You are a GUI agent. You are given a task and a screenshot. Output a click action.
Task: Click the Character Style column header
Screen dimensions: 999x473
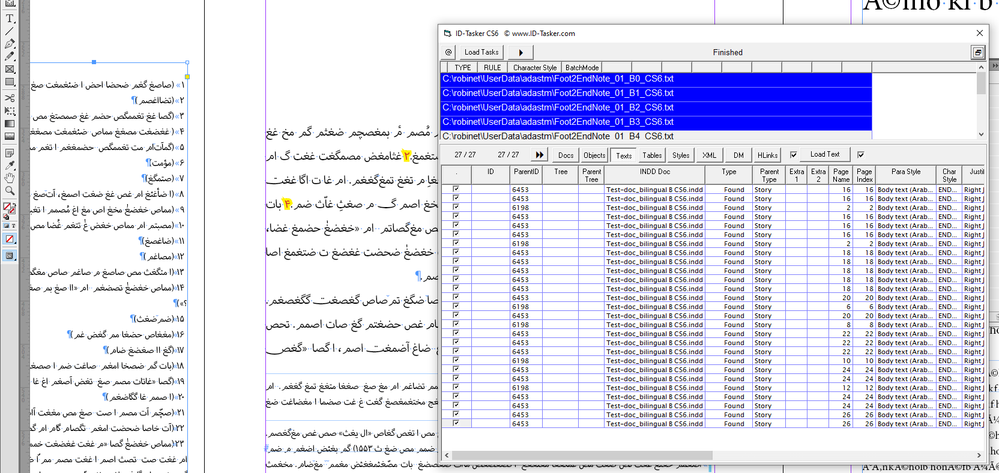coord(535,67)
